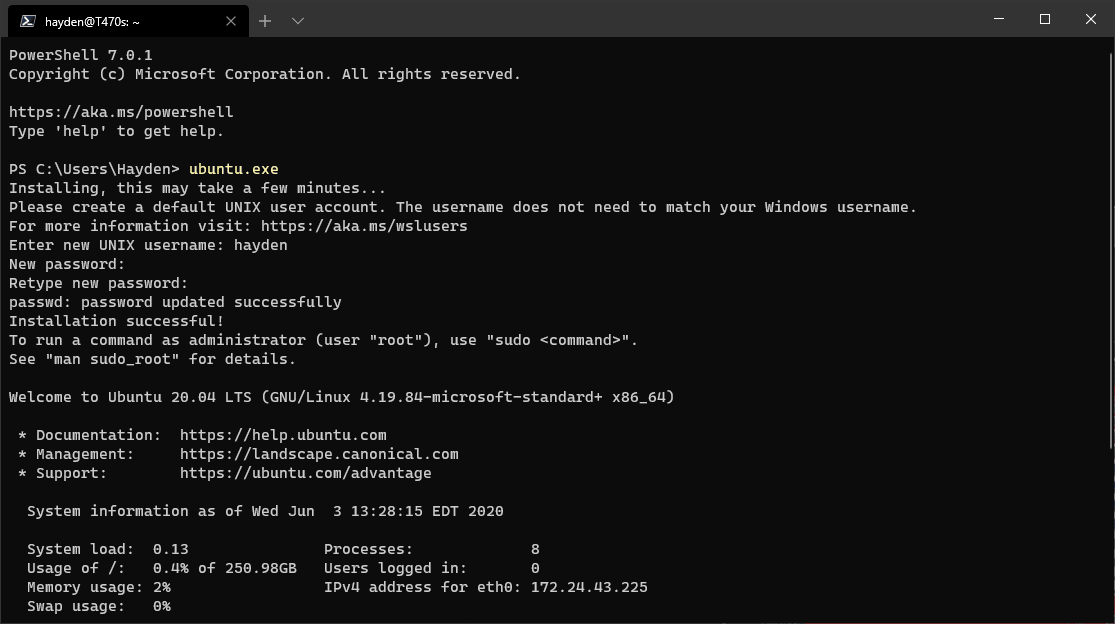Screen dimensions: 1115x624
Task: Click the 'Welcome to Ubuntu 20.04 LTS' text
Action: point(130,397)
